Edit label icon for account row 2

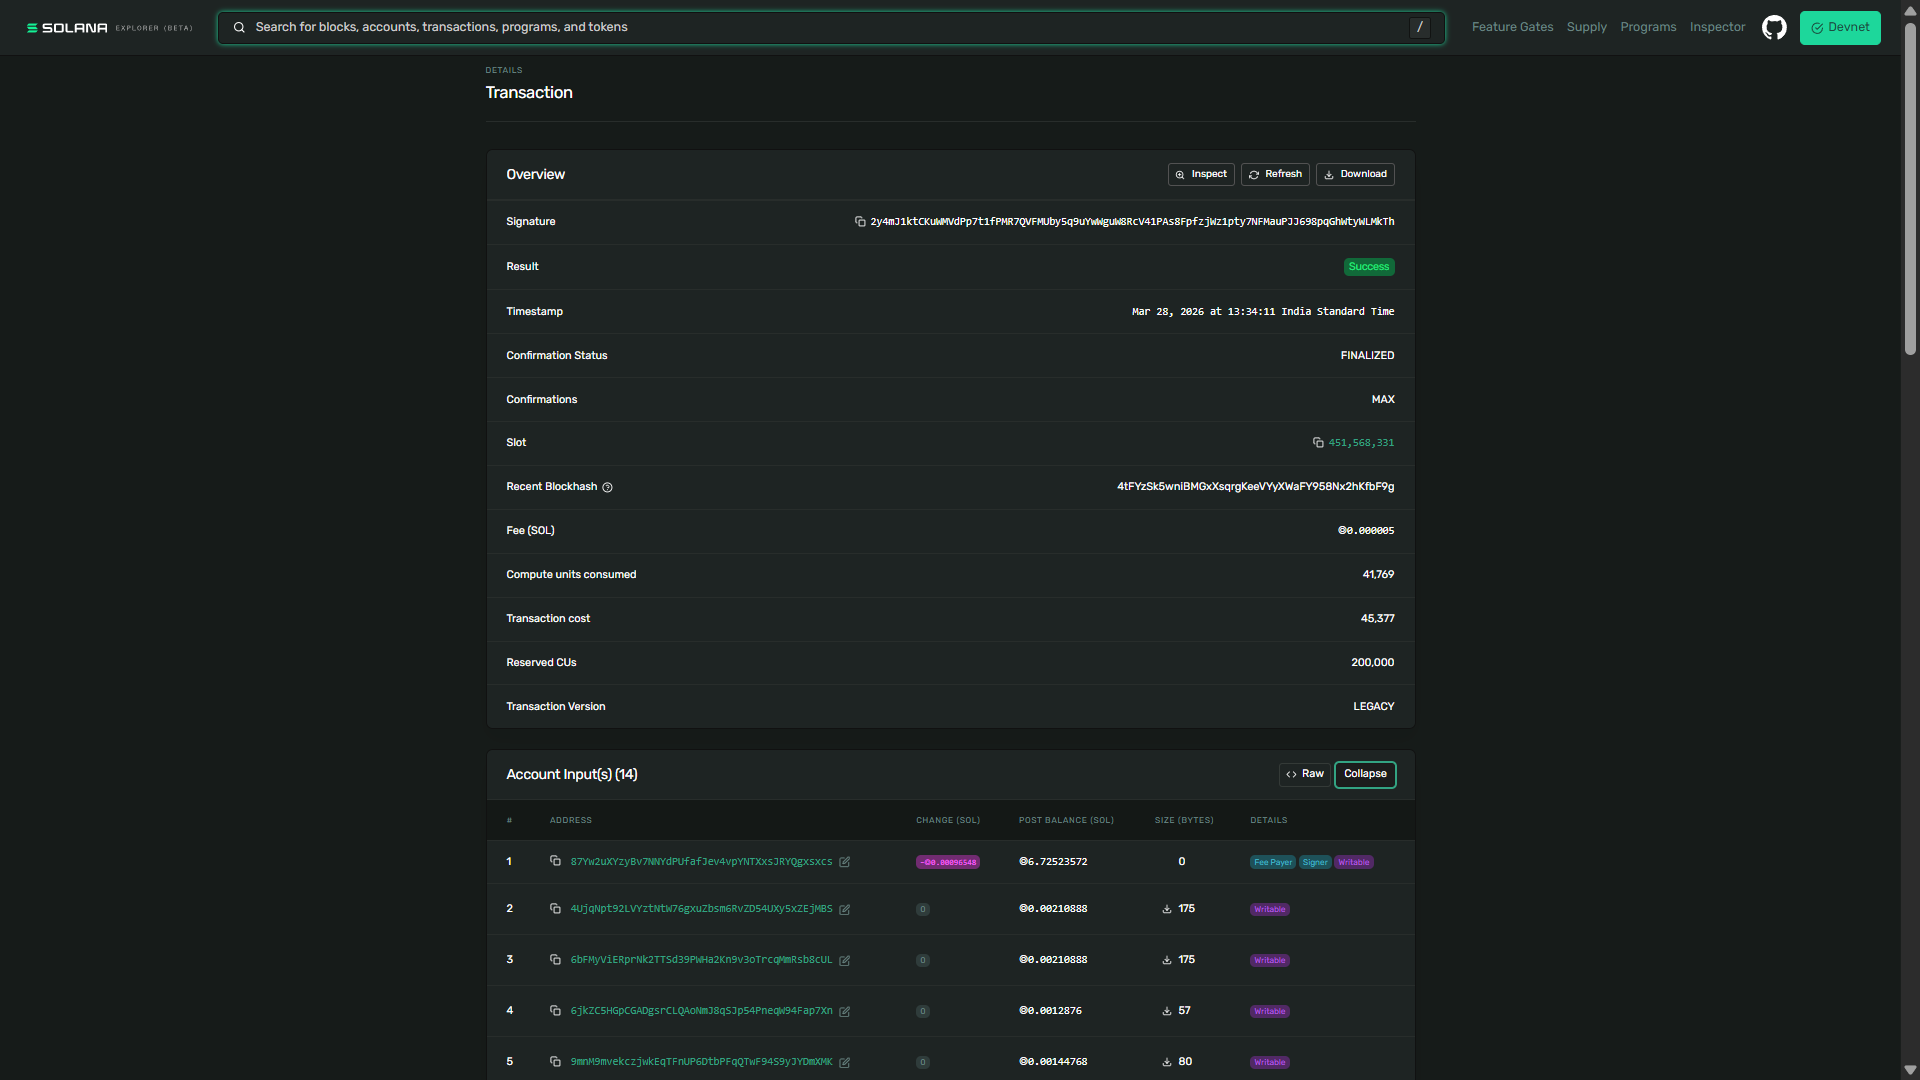click(845, 910)
